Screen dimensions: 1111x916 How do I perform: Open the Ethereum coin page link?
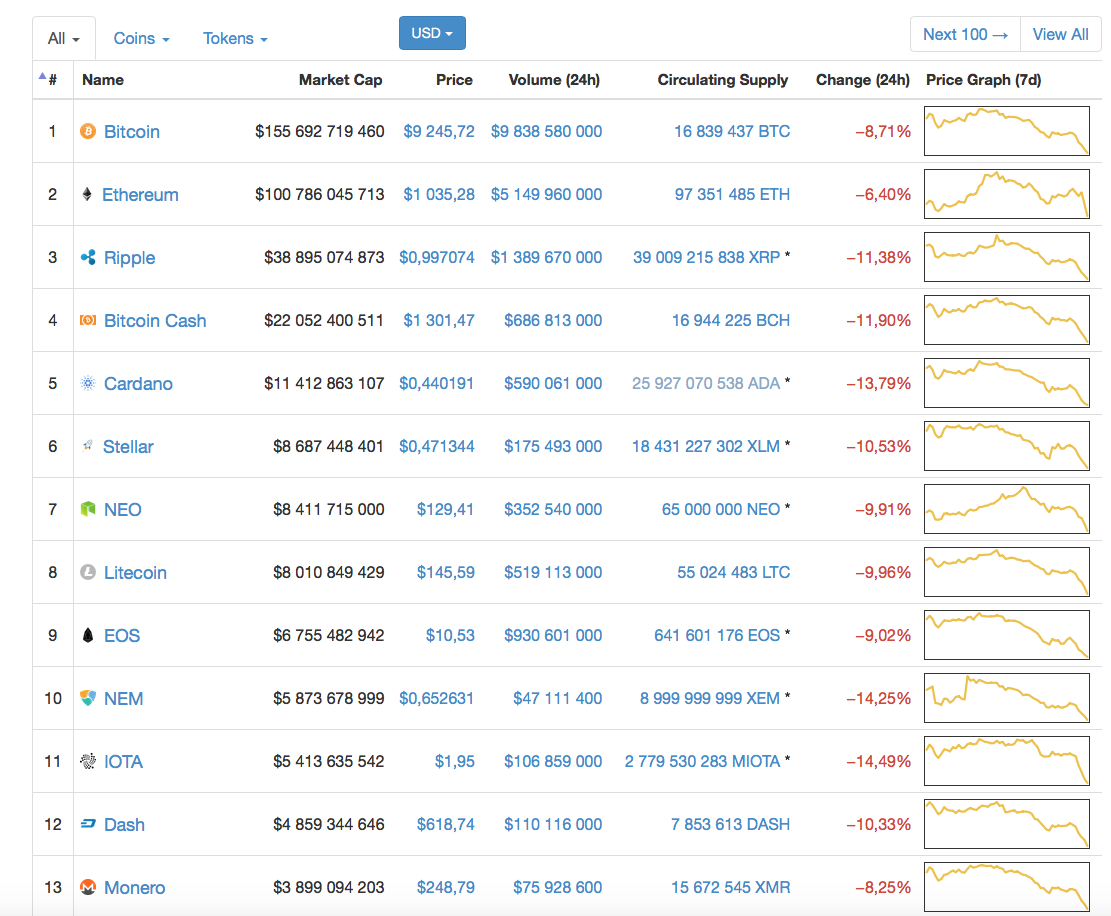[140, 195]
